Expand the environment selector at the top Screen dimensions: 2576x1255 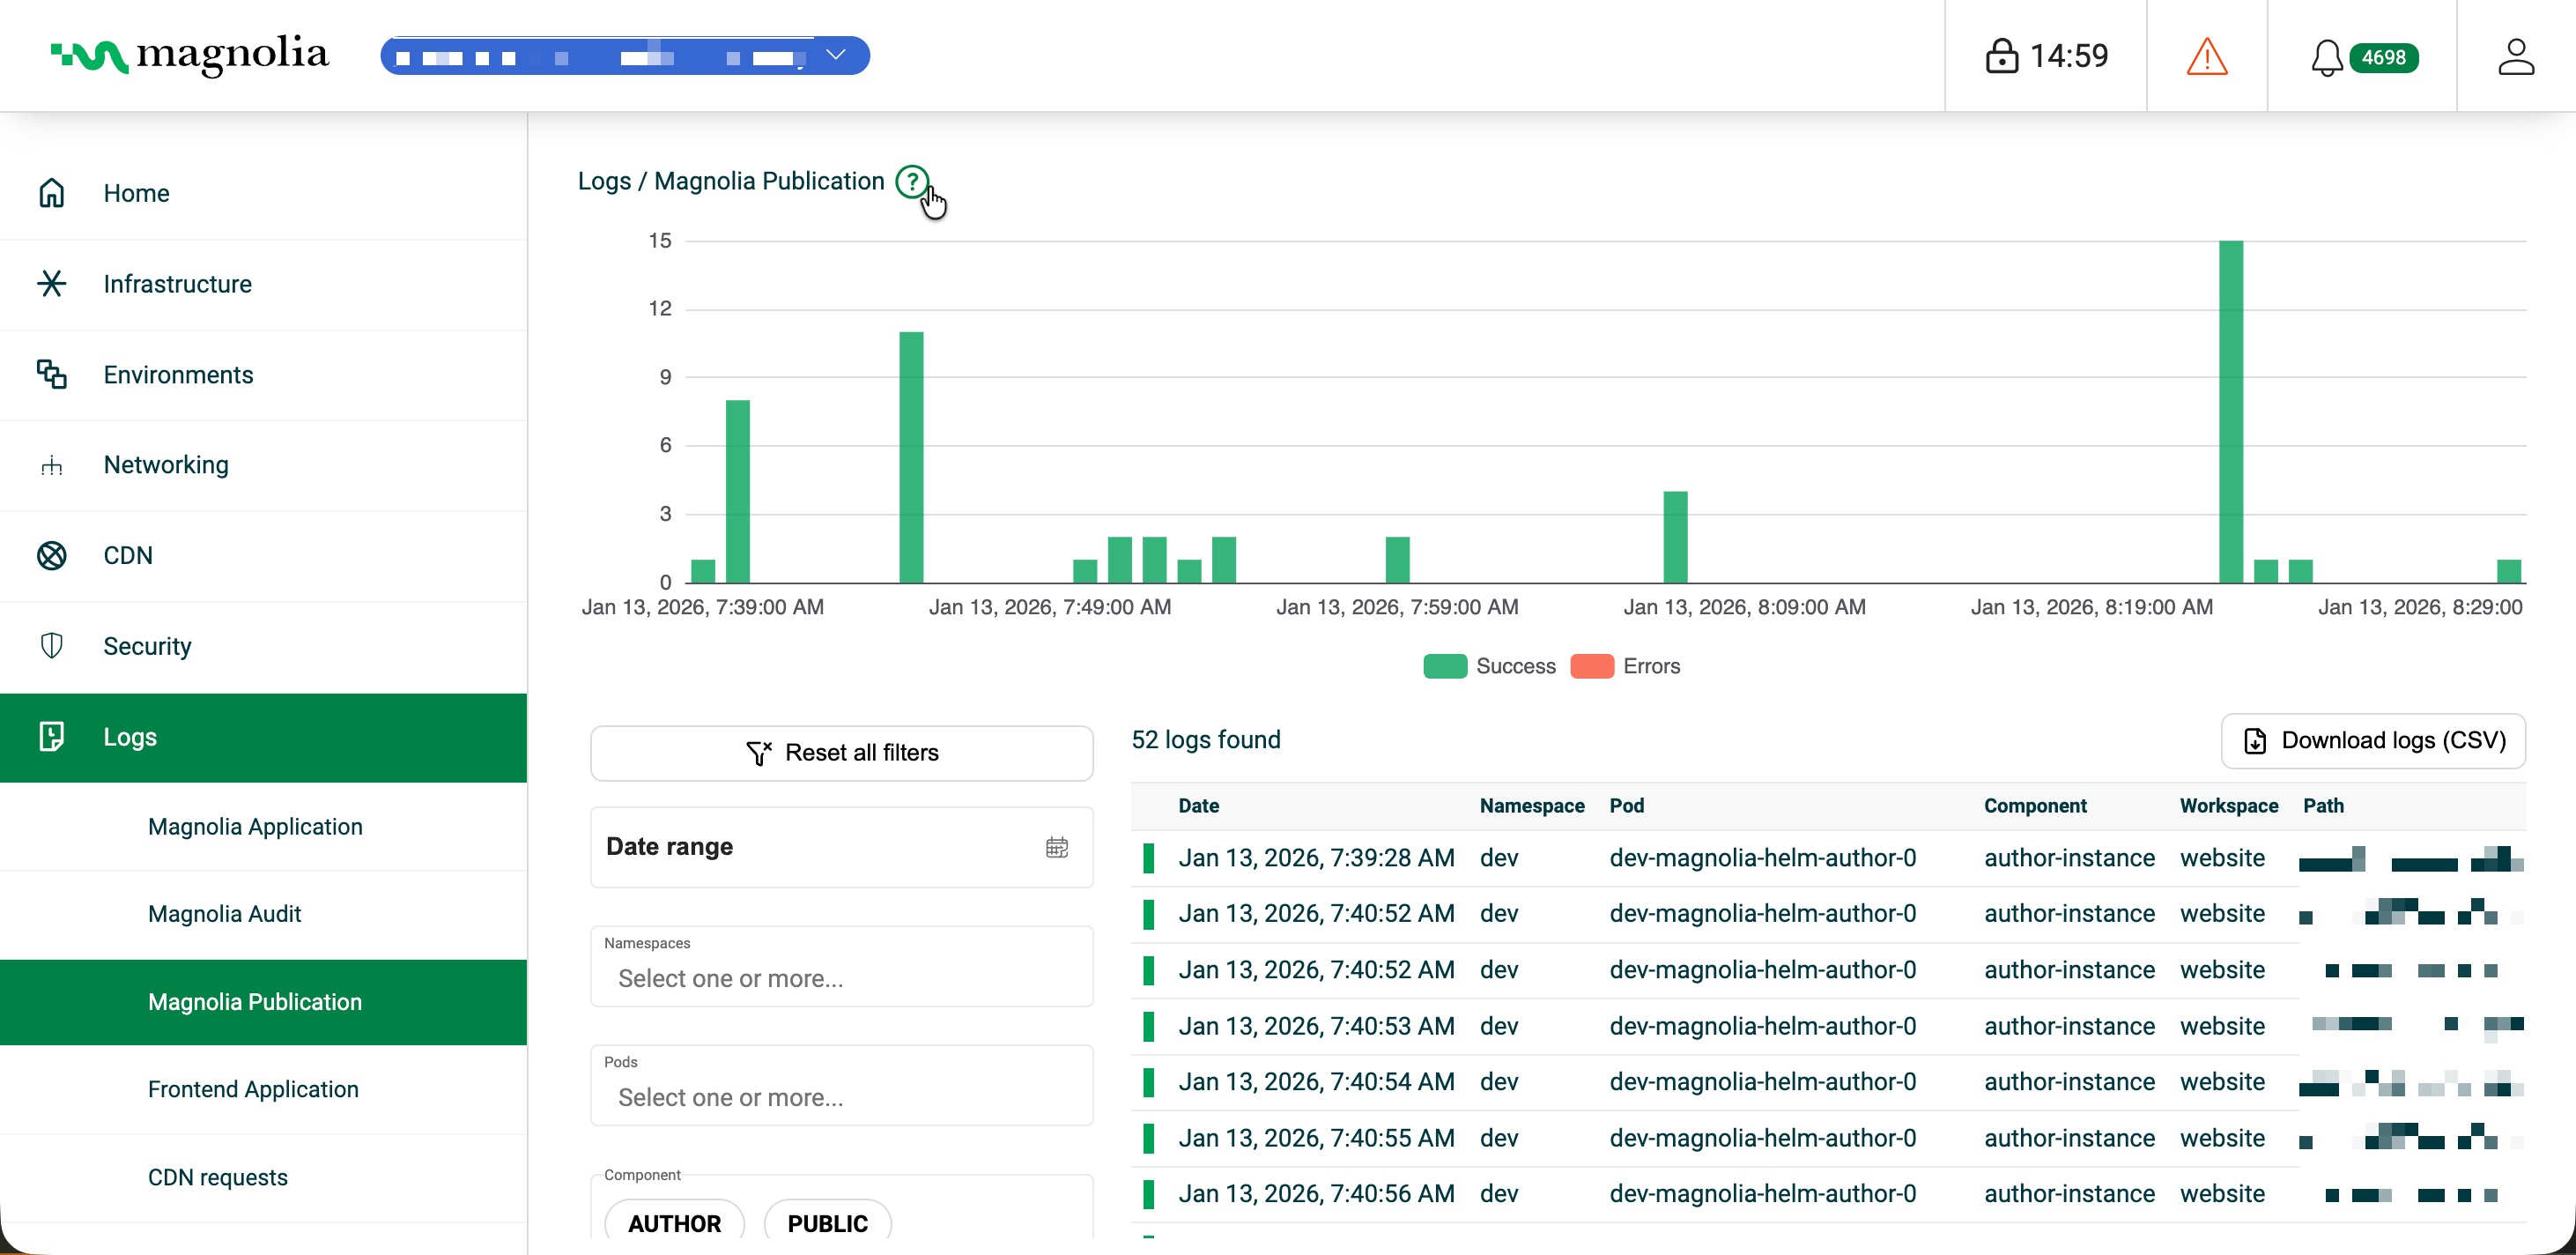point(836,55)
